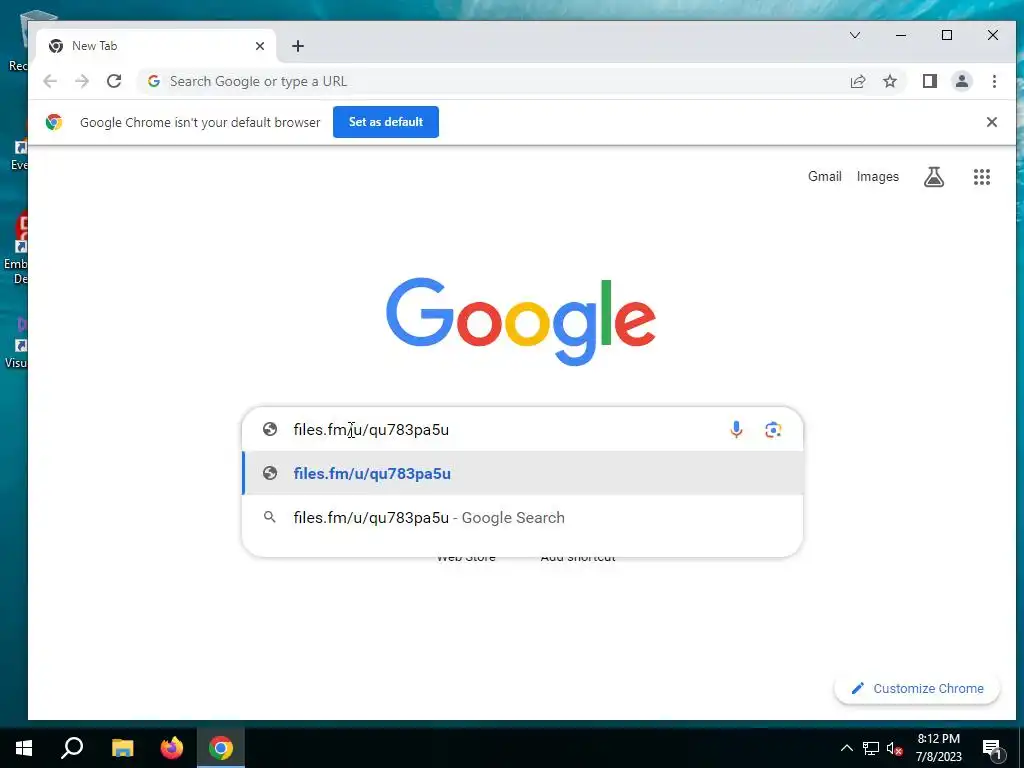
Task: Choose the files.fm/u/qu783pa5u Google Search suggestion
Action: click(522, 517)
